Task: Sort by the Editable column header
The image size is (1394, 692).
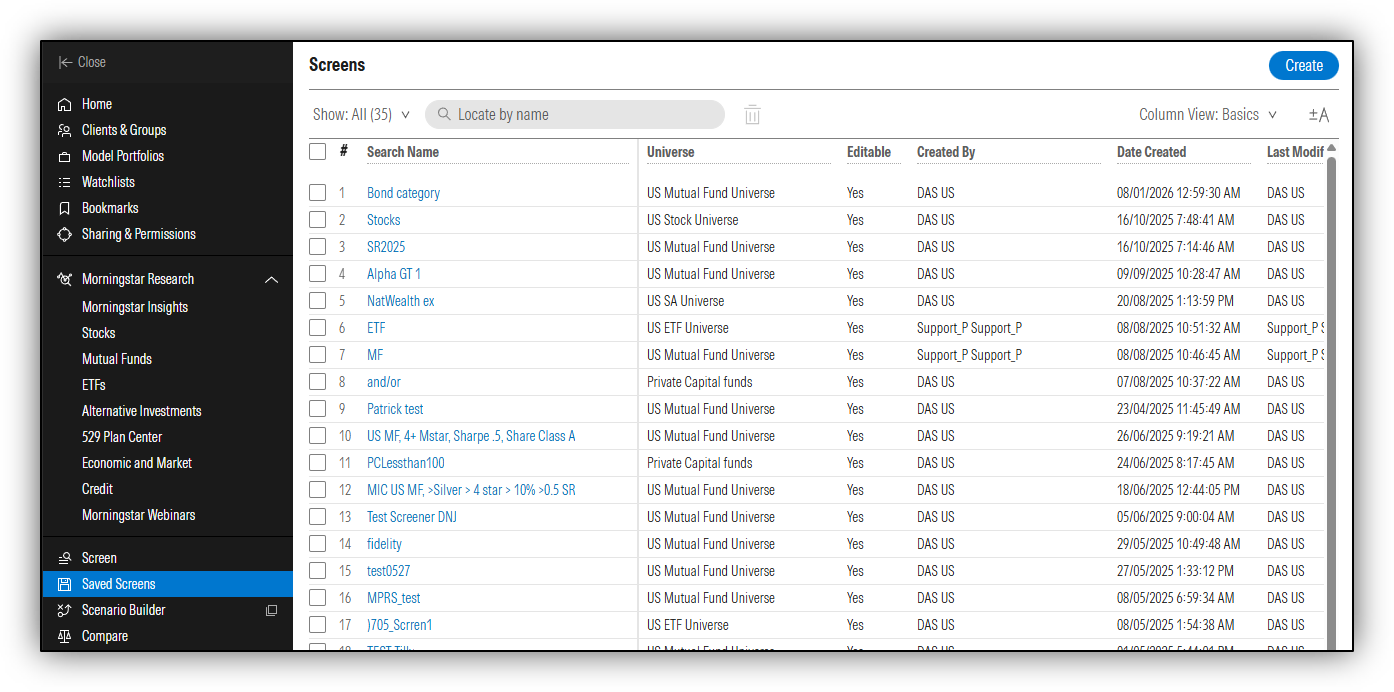Action: [x=869, y=152]
